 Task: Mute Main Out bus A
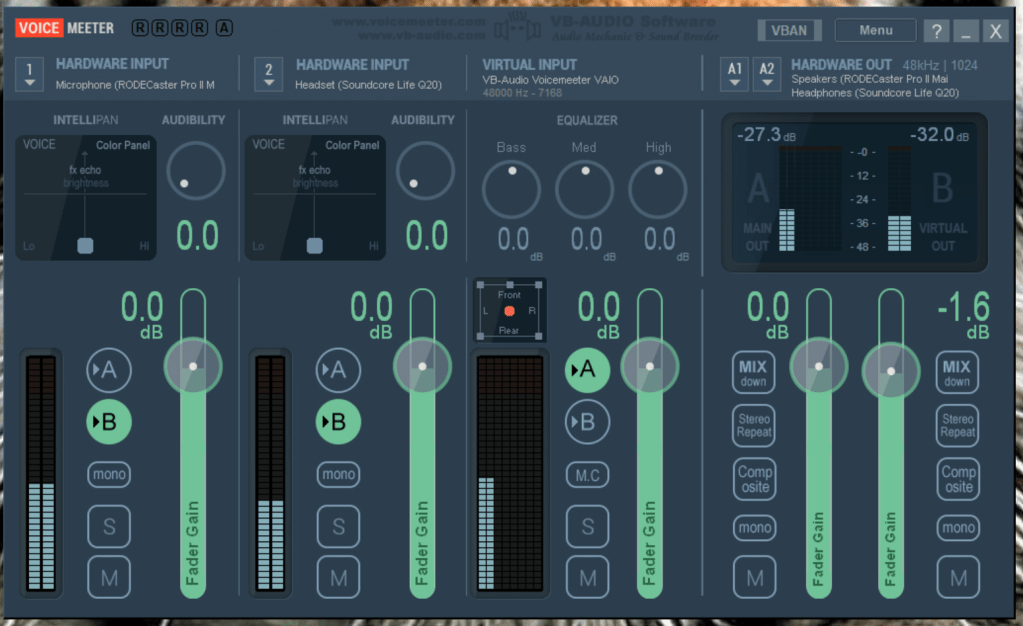click(755, 578)
